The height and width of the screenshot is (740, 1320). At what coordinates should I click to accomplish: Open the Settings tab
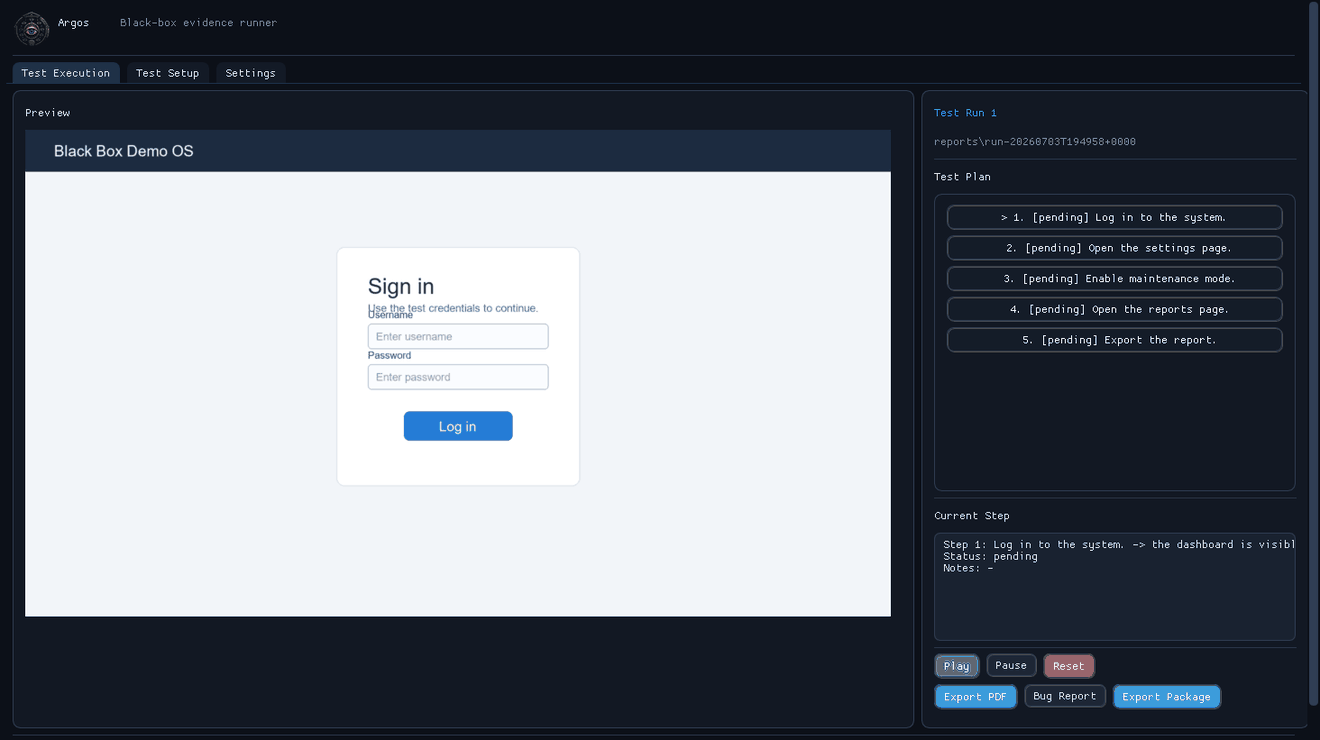tap(250, 73)
